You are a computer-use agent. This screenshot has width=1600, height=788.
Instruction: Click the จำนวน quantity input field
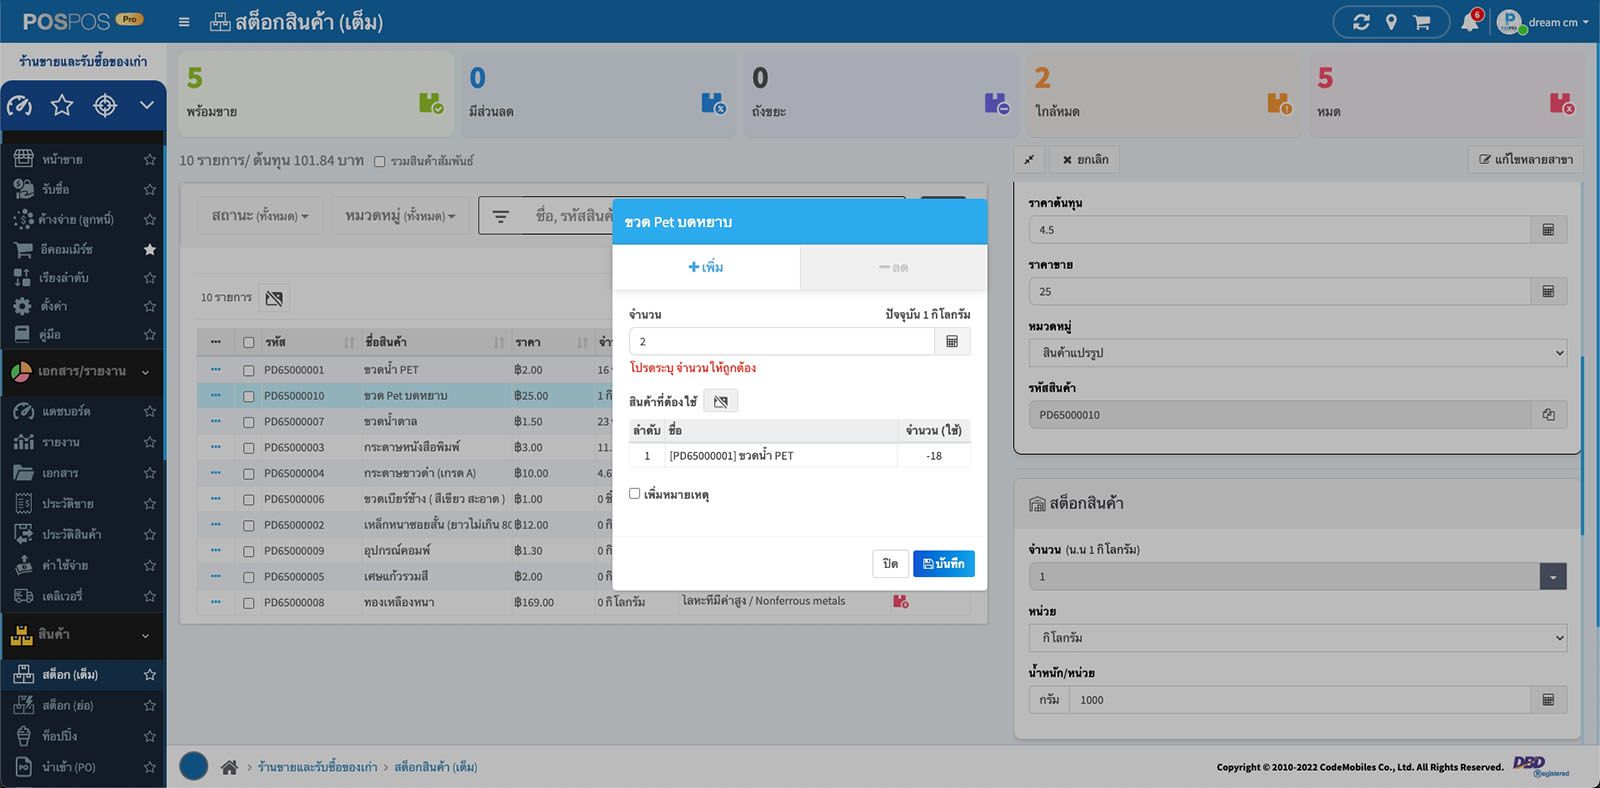tap(781, 342)
